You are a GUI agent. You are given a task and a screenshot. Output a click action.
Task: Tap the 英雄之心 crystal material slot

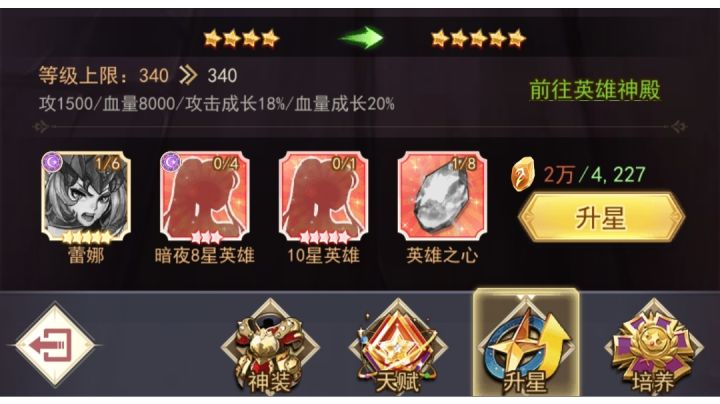[442, 196]
